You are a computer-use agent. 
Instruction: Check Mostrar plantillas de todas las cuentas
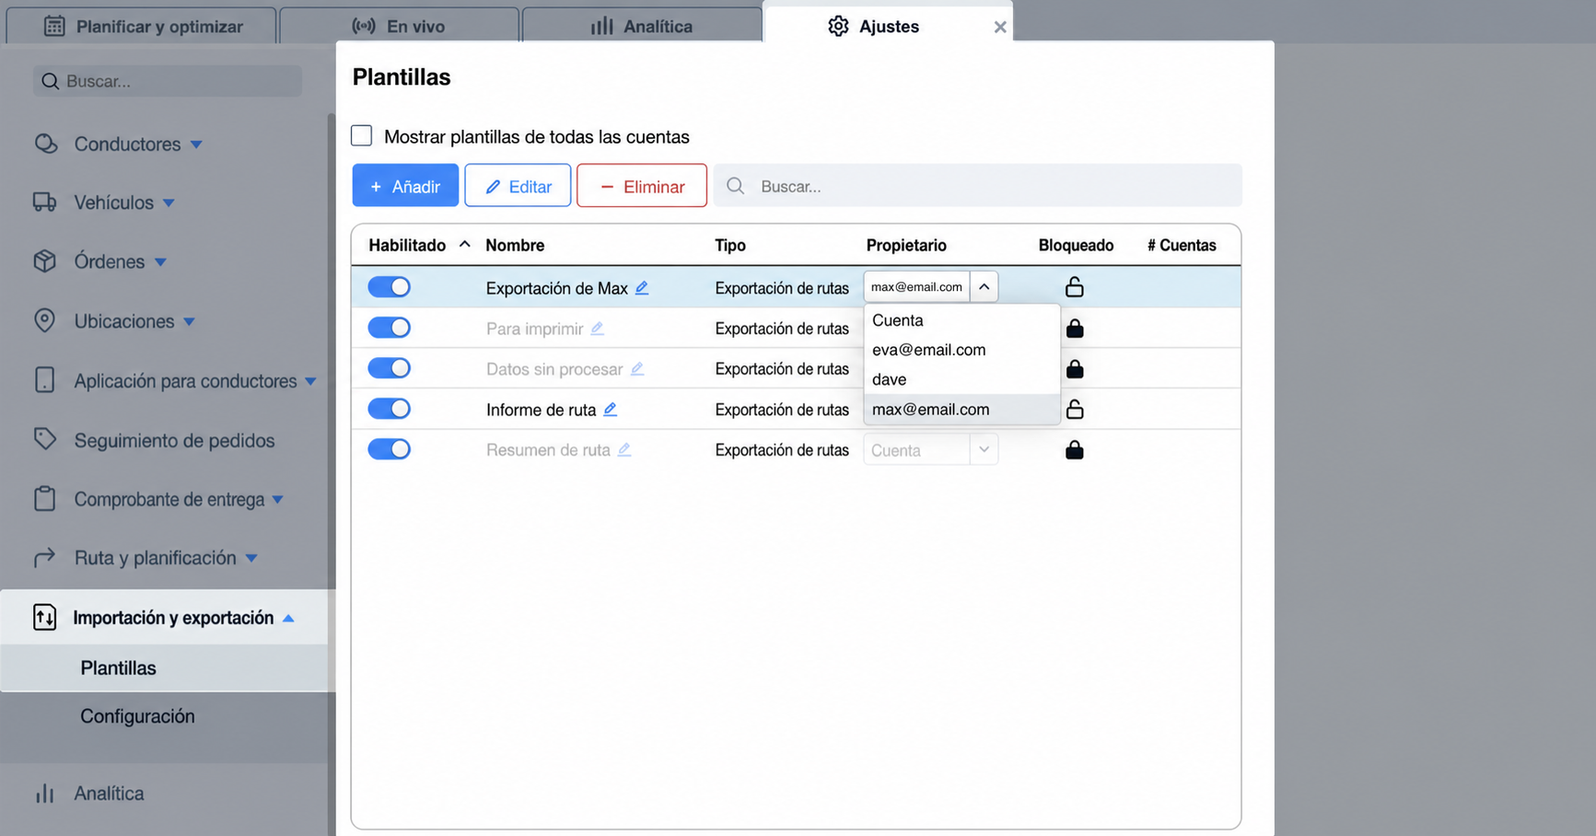pos(362,136)
